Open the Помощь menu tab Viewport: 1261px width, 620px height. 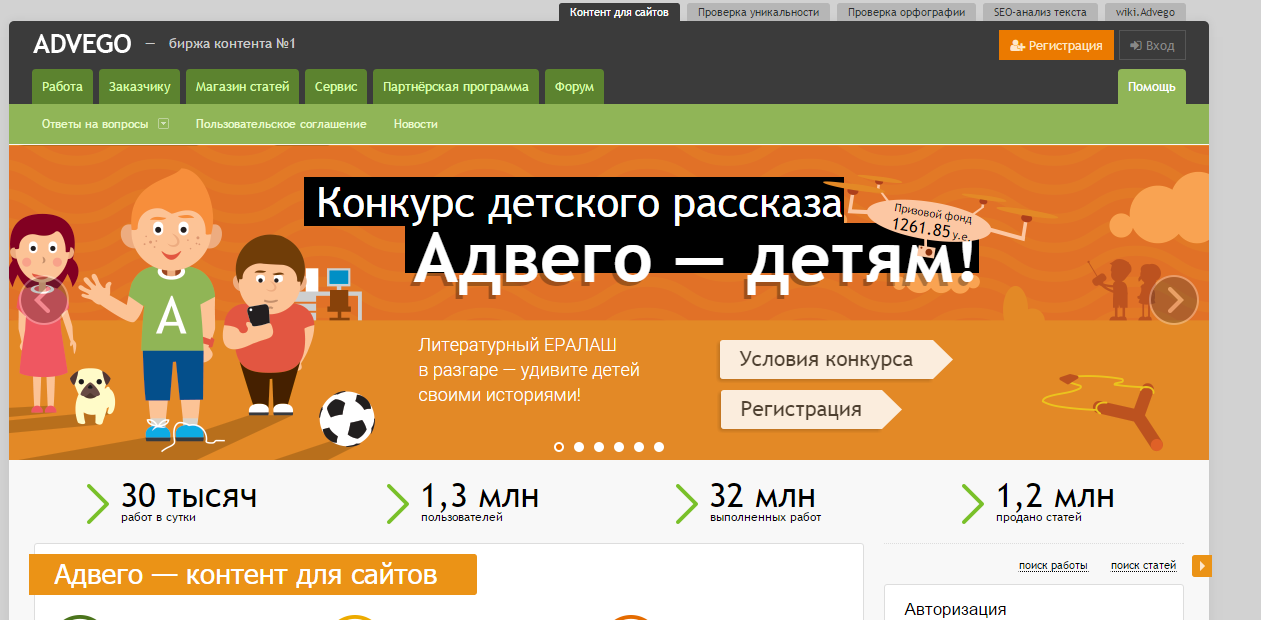(1152, 86)
